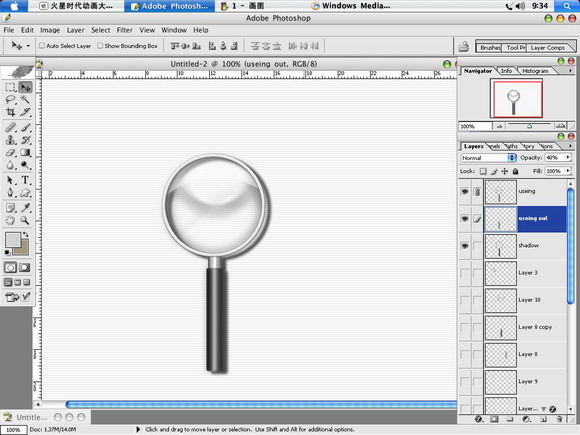
Task: Select the Zoom tool
Action: point(25,220)
